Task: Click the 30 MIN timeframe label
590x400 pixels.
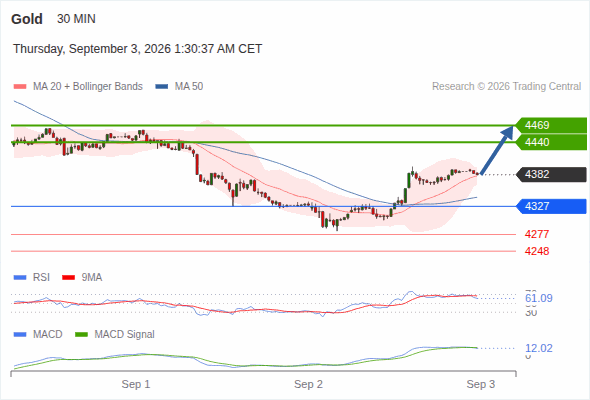Action: tap(76, 19)
